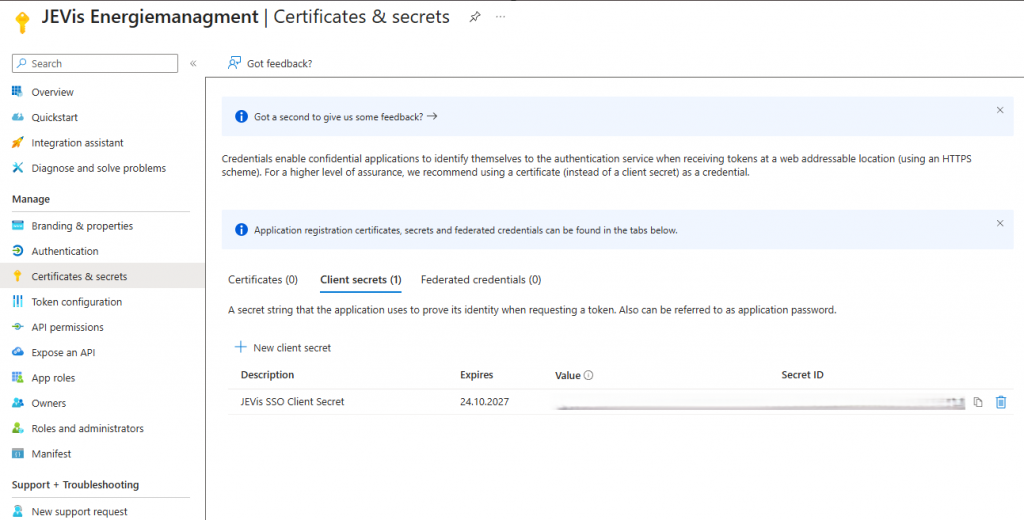Copy the client secret ID to clipboard
Viewport: 1024px width, 520px height.
(978, 402)
